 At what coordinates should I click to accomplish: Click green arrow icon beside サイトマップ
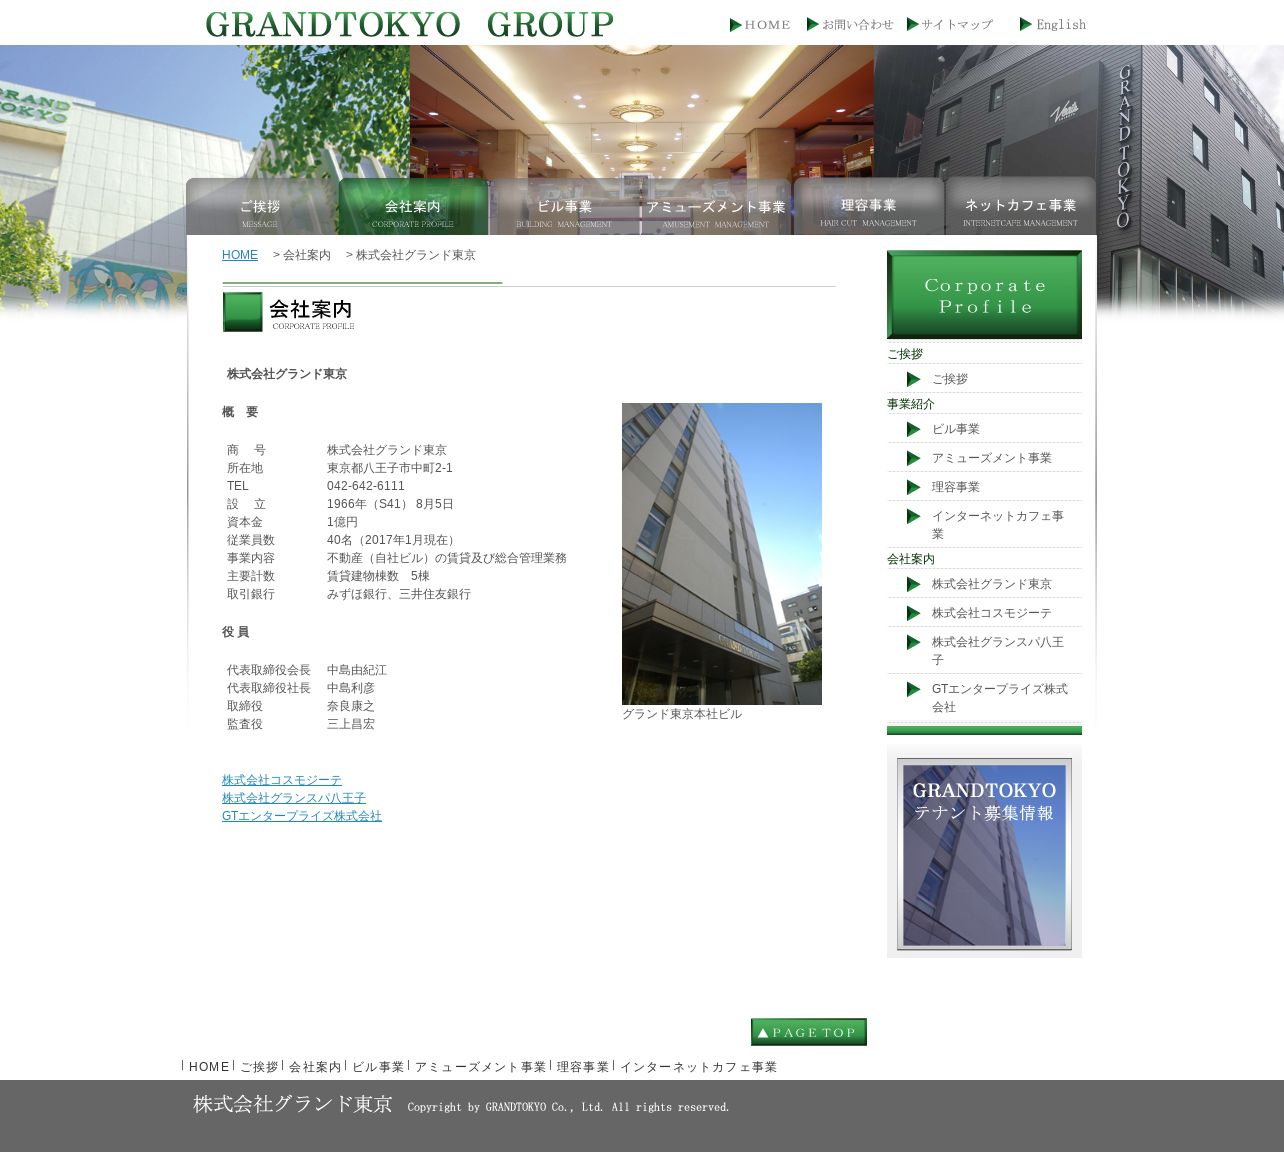(x=913, y=25)
